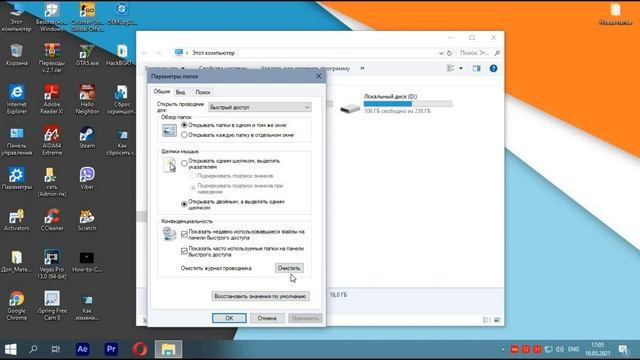This screenshot has height=360, width=640.
Task: Click 'Удалить или изменить программу' in Explorer toolbar
Action: (305, 69)
